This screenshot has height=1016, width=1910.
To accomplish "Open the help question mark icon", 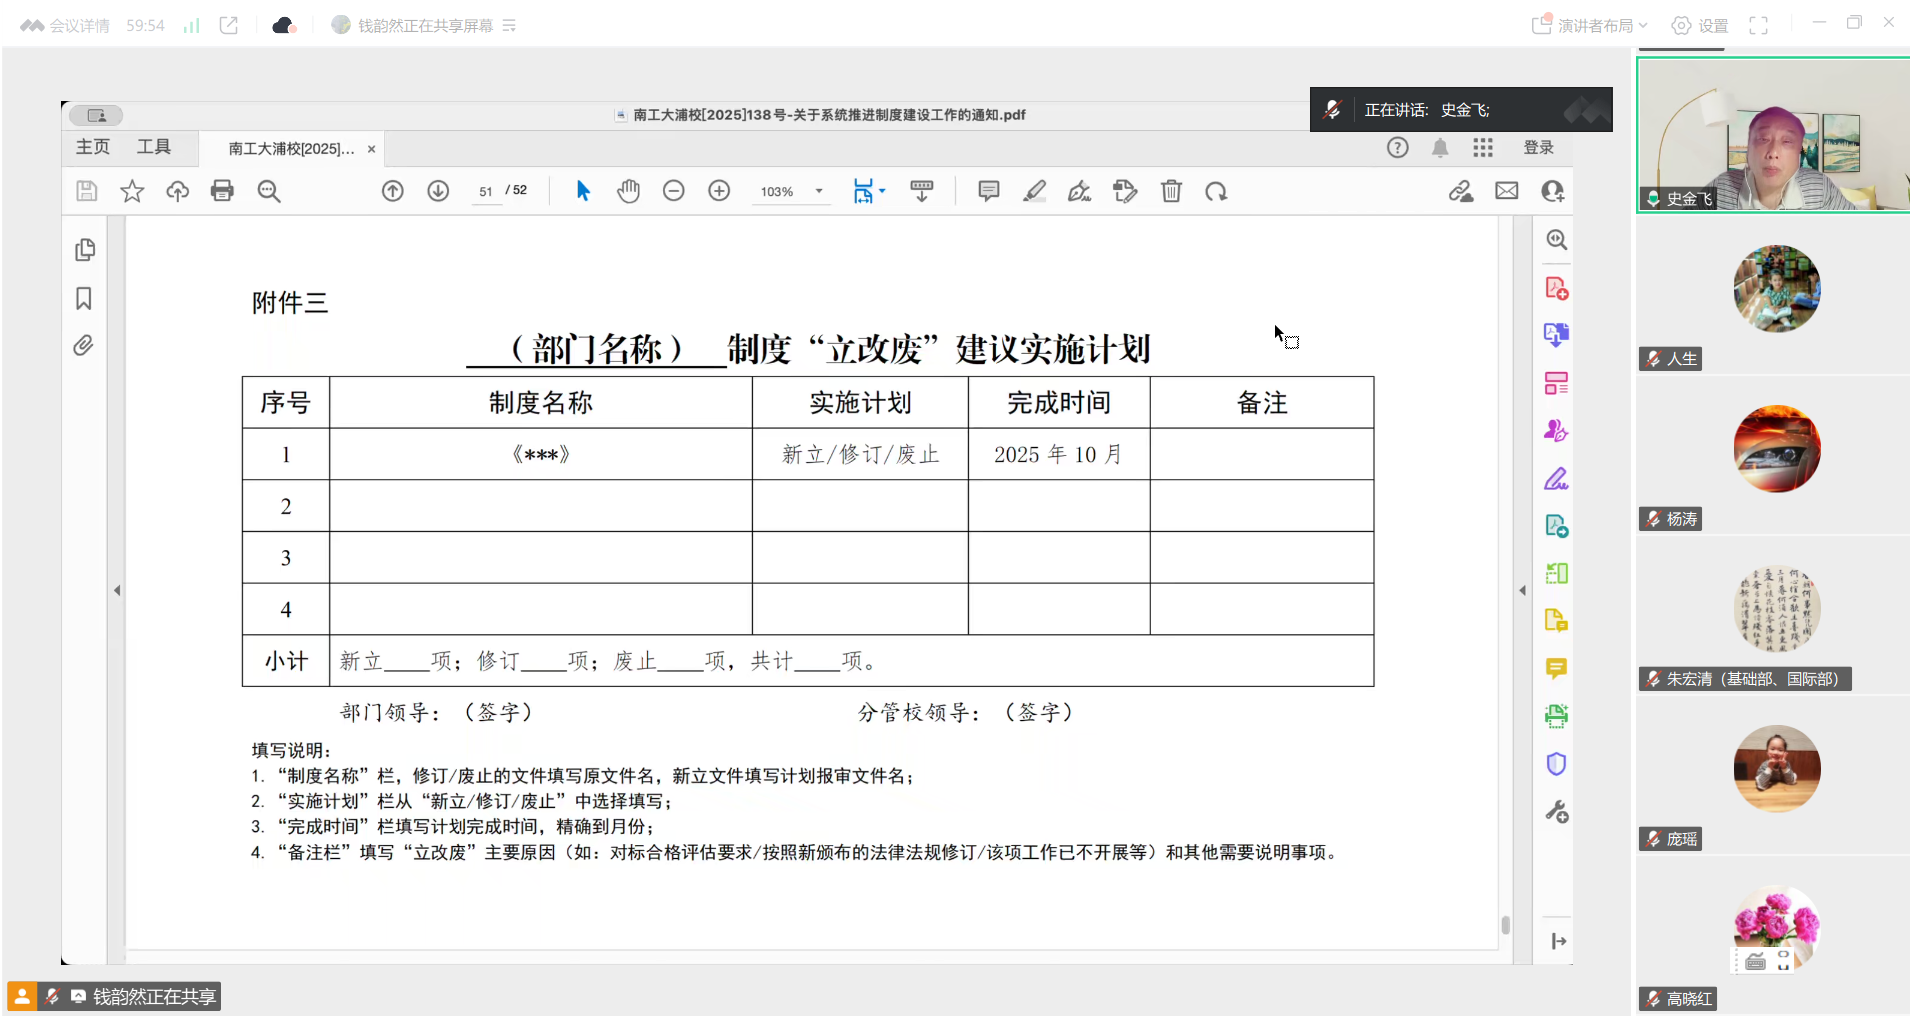I will (x=1398, y=148).
